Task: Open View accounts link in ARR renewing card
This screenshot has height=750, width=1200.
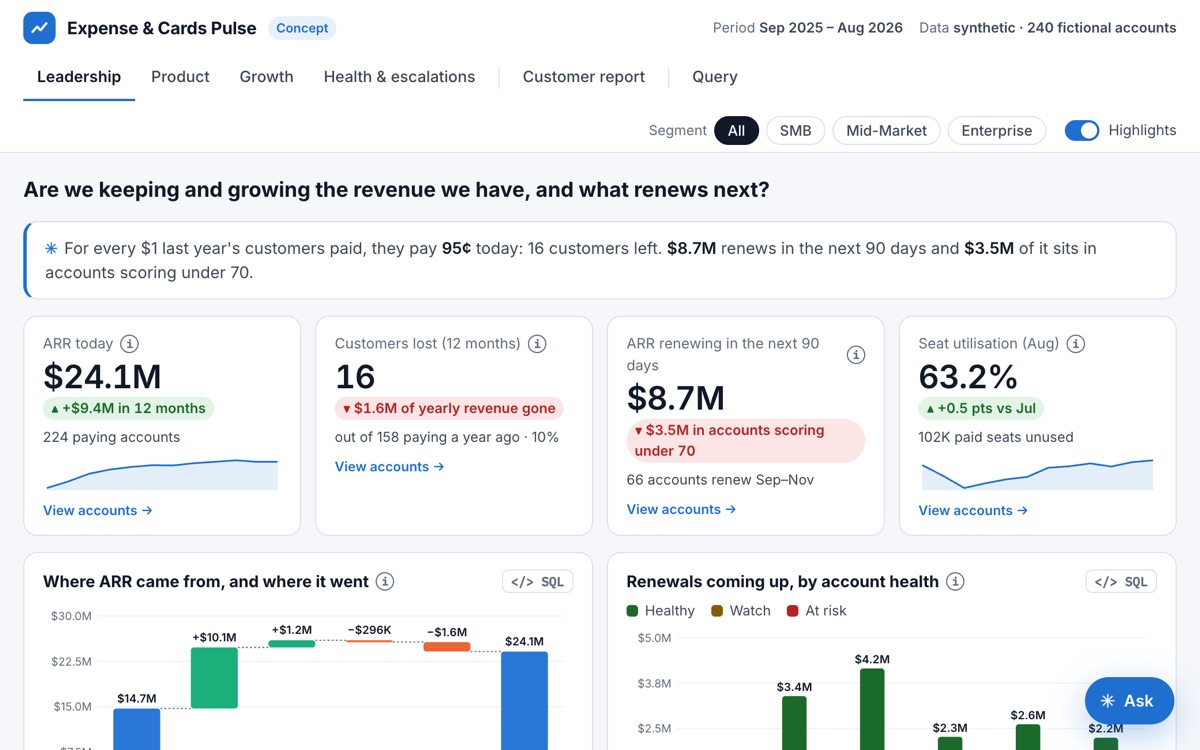Action: [x=682, y=510]
